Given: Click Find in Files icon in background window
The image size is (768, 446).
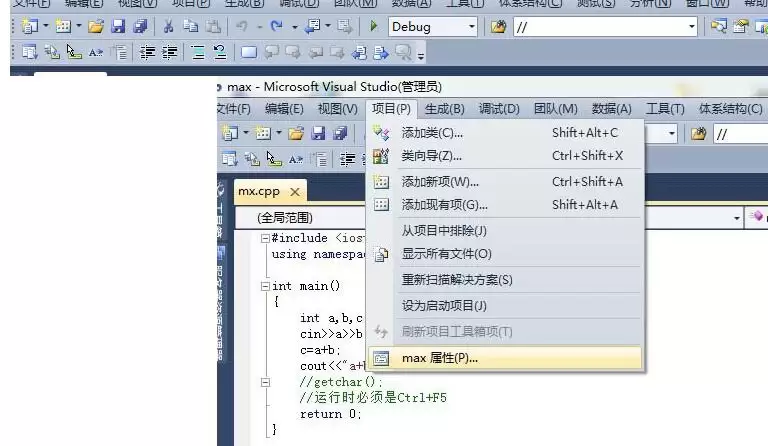Looking at the screenshot, I should [498, 26].
